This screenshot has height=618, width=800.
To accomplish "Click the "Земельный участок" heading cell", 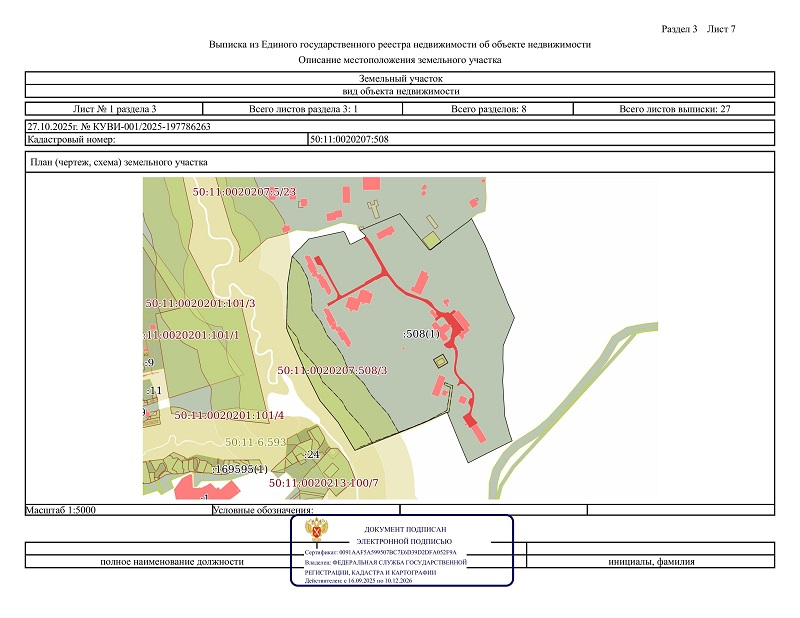I will point(399,77).
